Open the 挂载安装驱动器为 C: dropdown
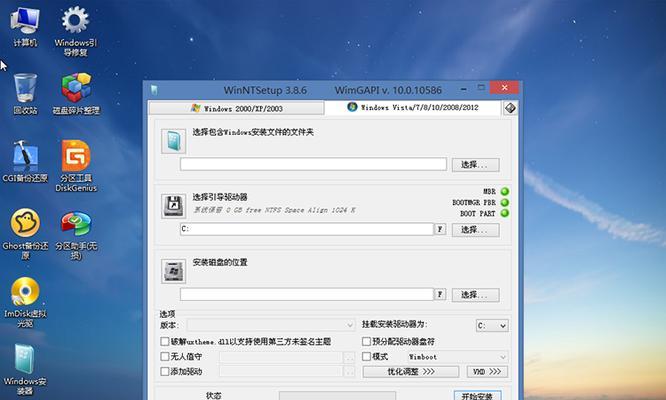This screenshot has width=666, height=400. click(492, 326)
